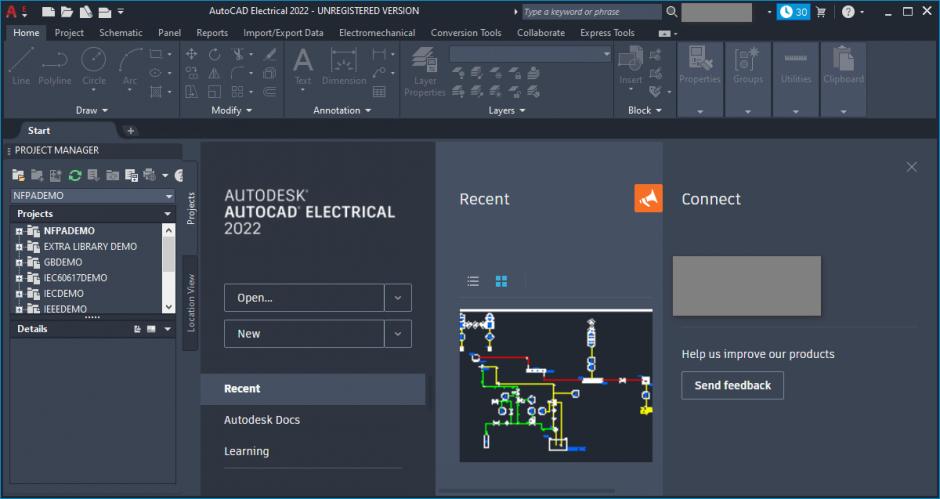The width and height of the screenshot is (940, 499).
Task: Click Send feedback button
Action: pos(733,385)
